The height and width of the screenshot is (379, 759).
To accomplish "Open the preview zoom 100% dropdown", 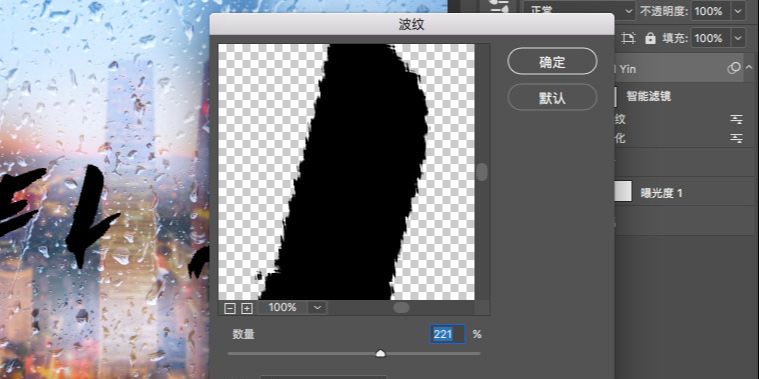I will (x=317, y=307).
